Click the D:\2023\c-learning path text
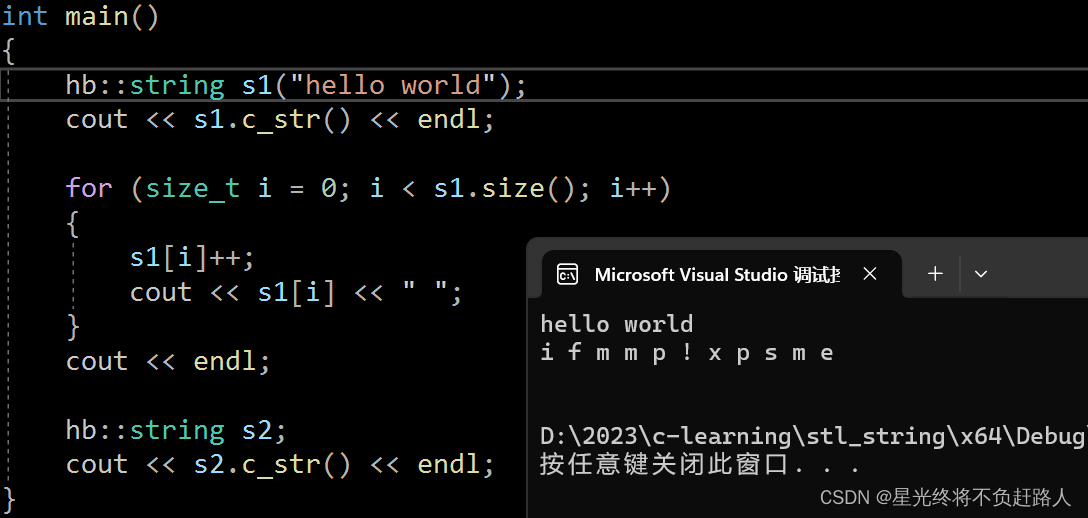The height and width of the screenshot is (518, 1088). coord(814,435)
